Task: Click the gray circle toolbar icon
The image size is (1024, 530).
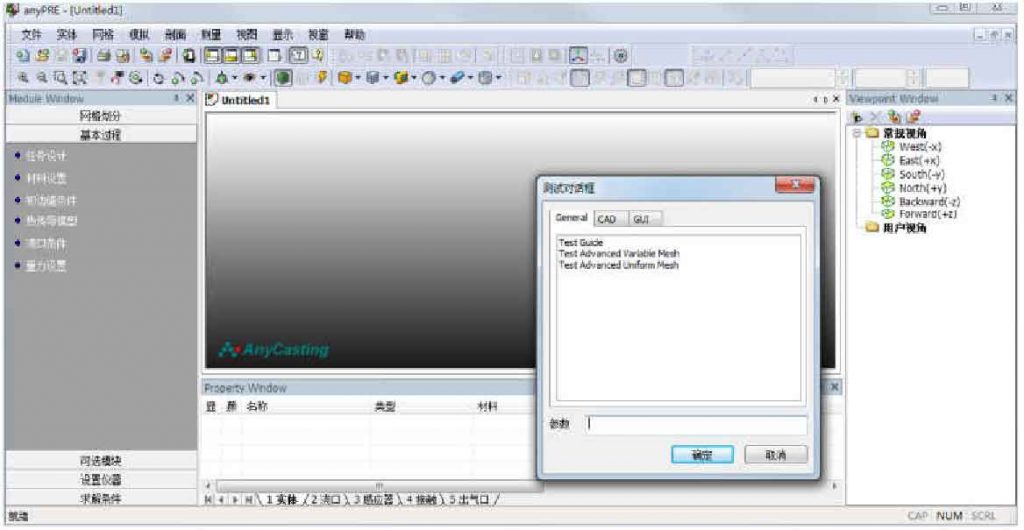Action: [x=428, y=77]
